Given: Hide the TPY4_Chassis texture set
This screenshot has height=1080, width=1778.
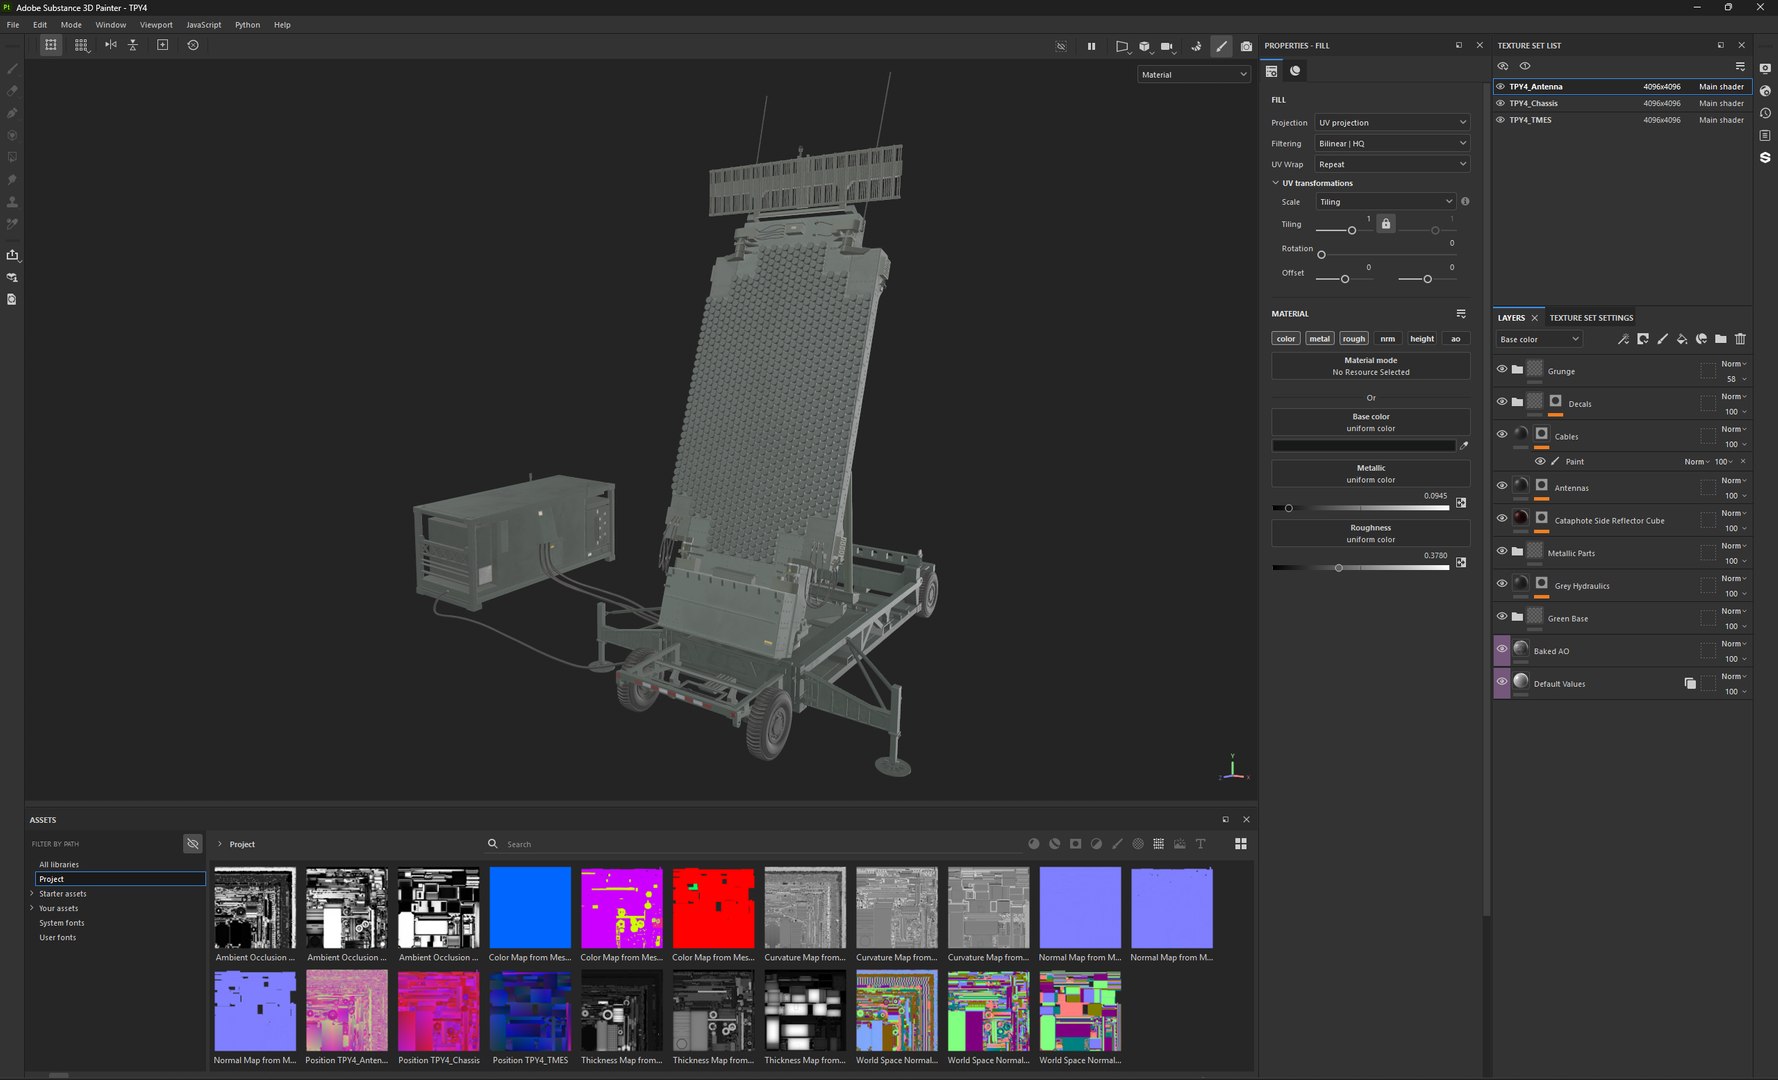Looking at the screenshot, I should [x=1500, y=103].
